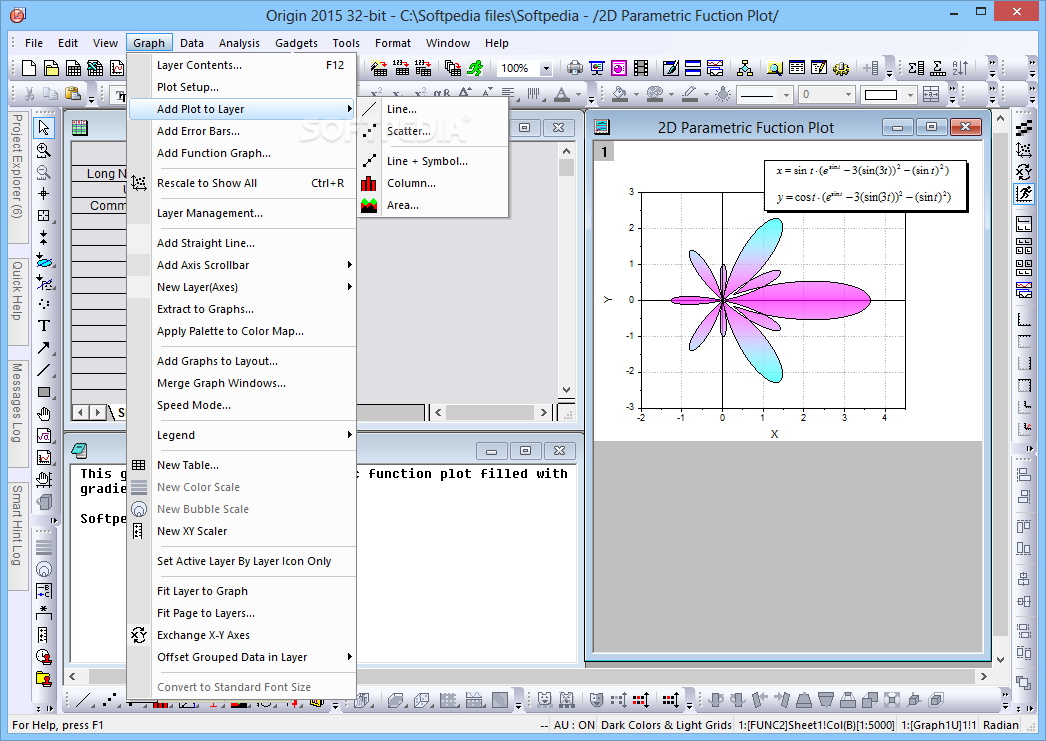Open Code Builder gear icon
Screen dimensions: 1046x741
pos(841,67)
